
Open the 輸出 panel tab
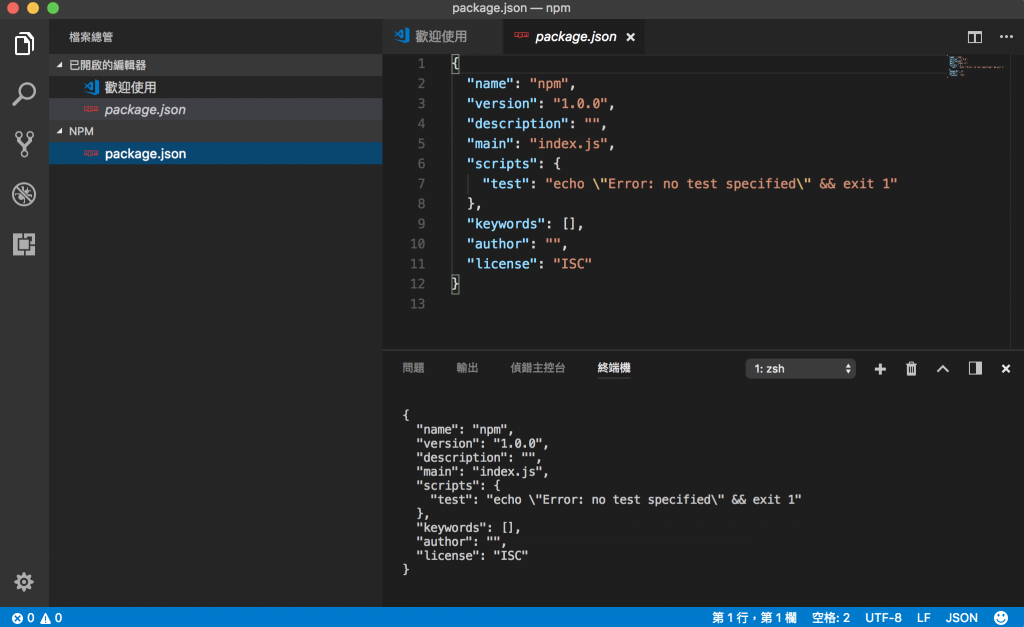(467, 368)
